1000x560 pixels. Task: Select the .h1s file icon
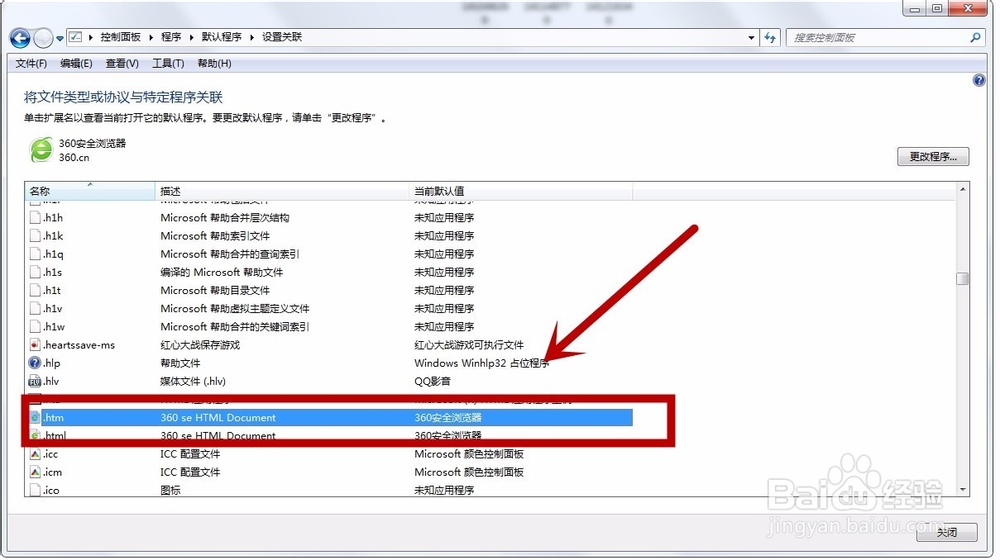click(x=35, y=272)
